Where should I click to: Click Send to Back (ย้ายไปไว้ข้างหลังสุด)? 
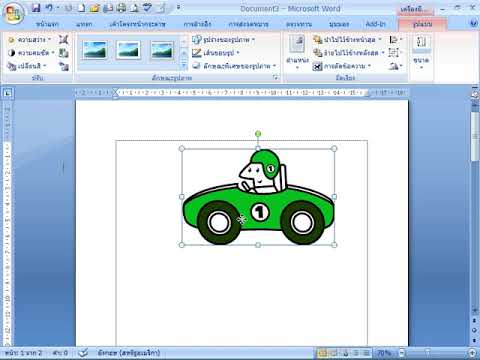pyautogui.click(x=349, y=53)
